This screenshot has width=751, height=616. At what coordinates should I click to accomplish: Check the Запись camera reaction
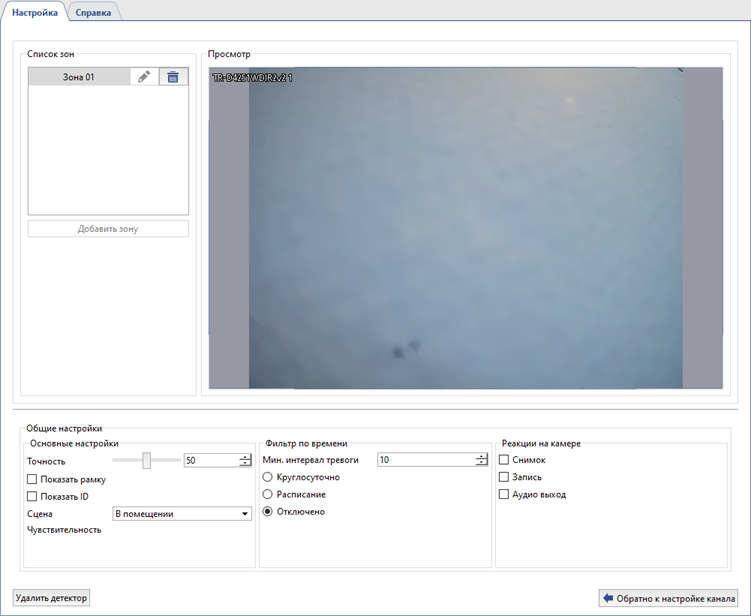(504, 477)
